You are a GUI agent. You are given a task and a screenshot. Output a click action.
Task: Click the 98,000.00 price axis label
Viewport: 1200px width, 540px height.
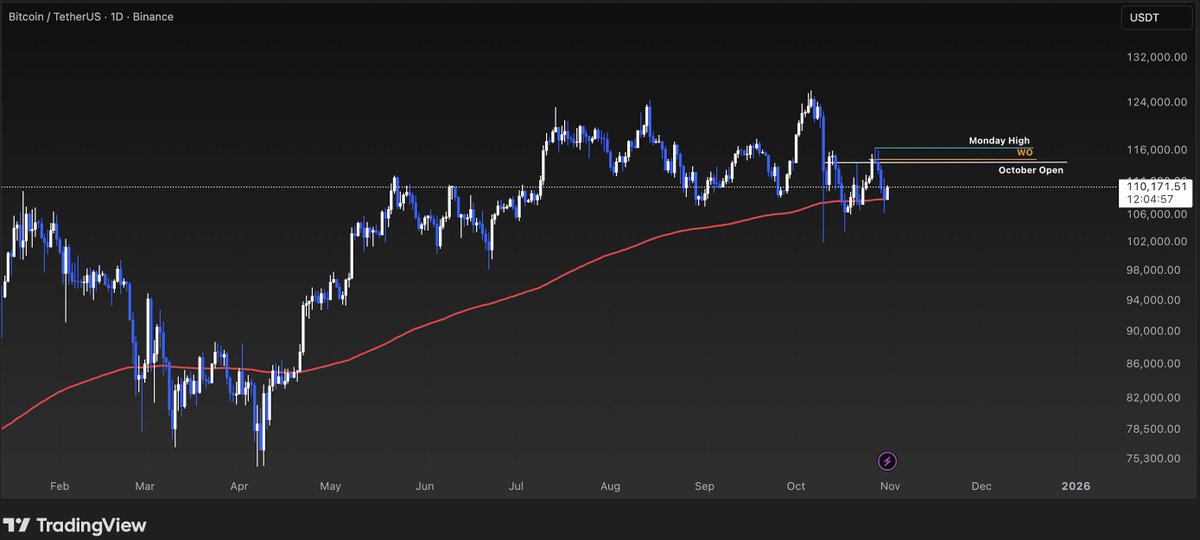point(1156,271)
